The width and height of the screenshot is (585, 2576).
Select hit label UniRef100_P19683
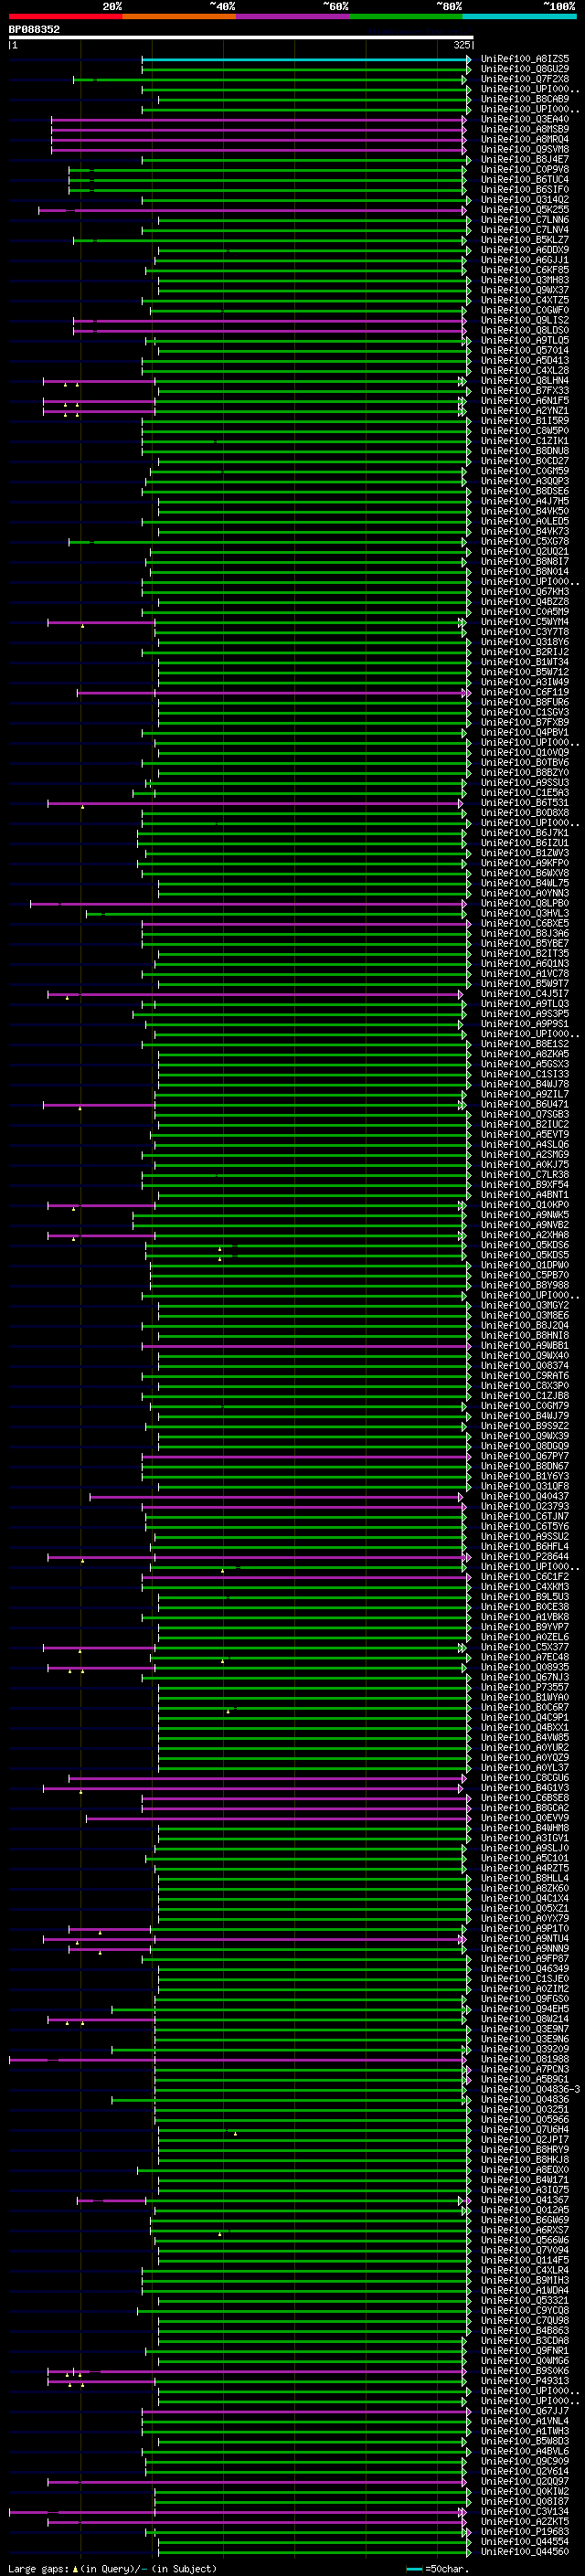pyautogui.click(x=524, y=2531)
